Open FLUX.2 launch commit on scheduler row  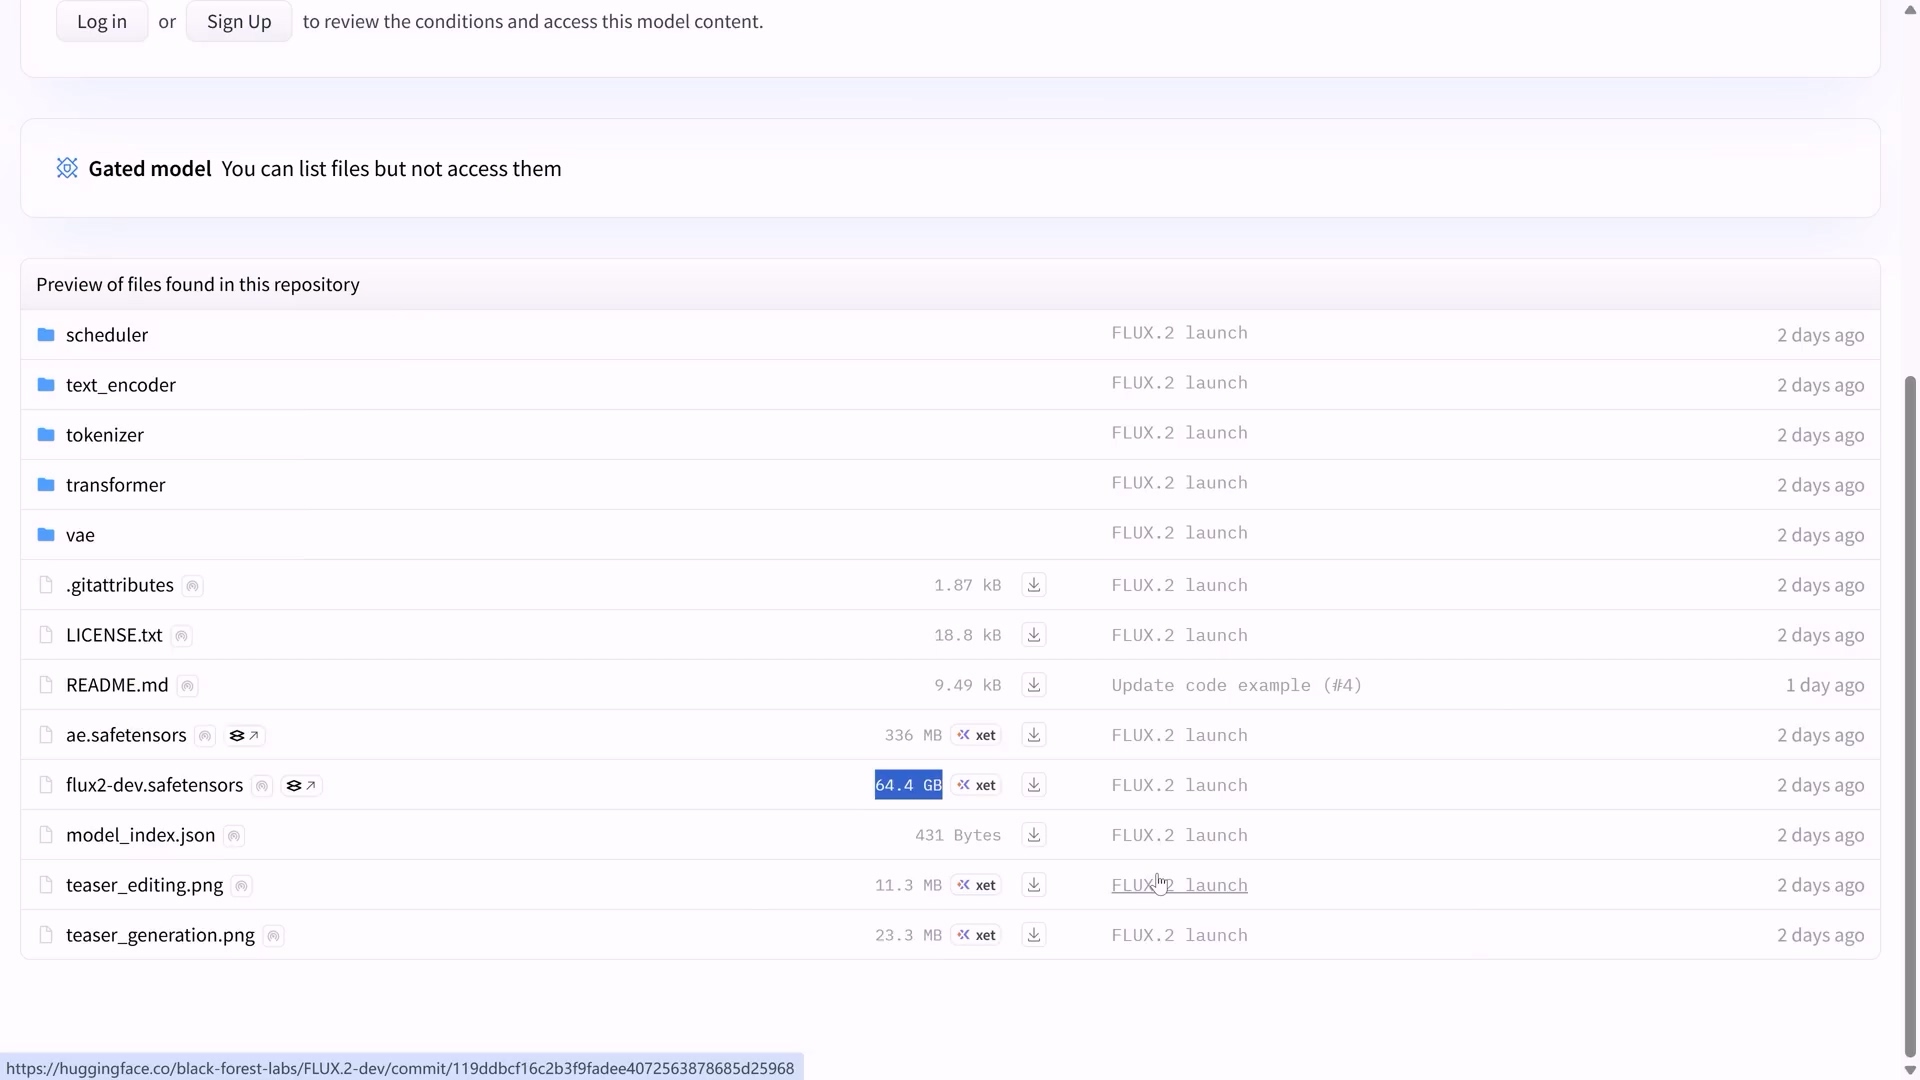[1180, 333]
